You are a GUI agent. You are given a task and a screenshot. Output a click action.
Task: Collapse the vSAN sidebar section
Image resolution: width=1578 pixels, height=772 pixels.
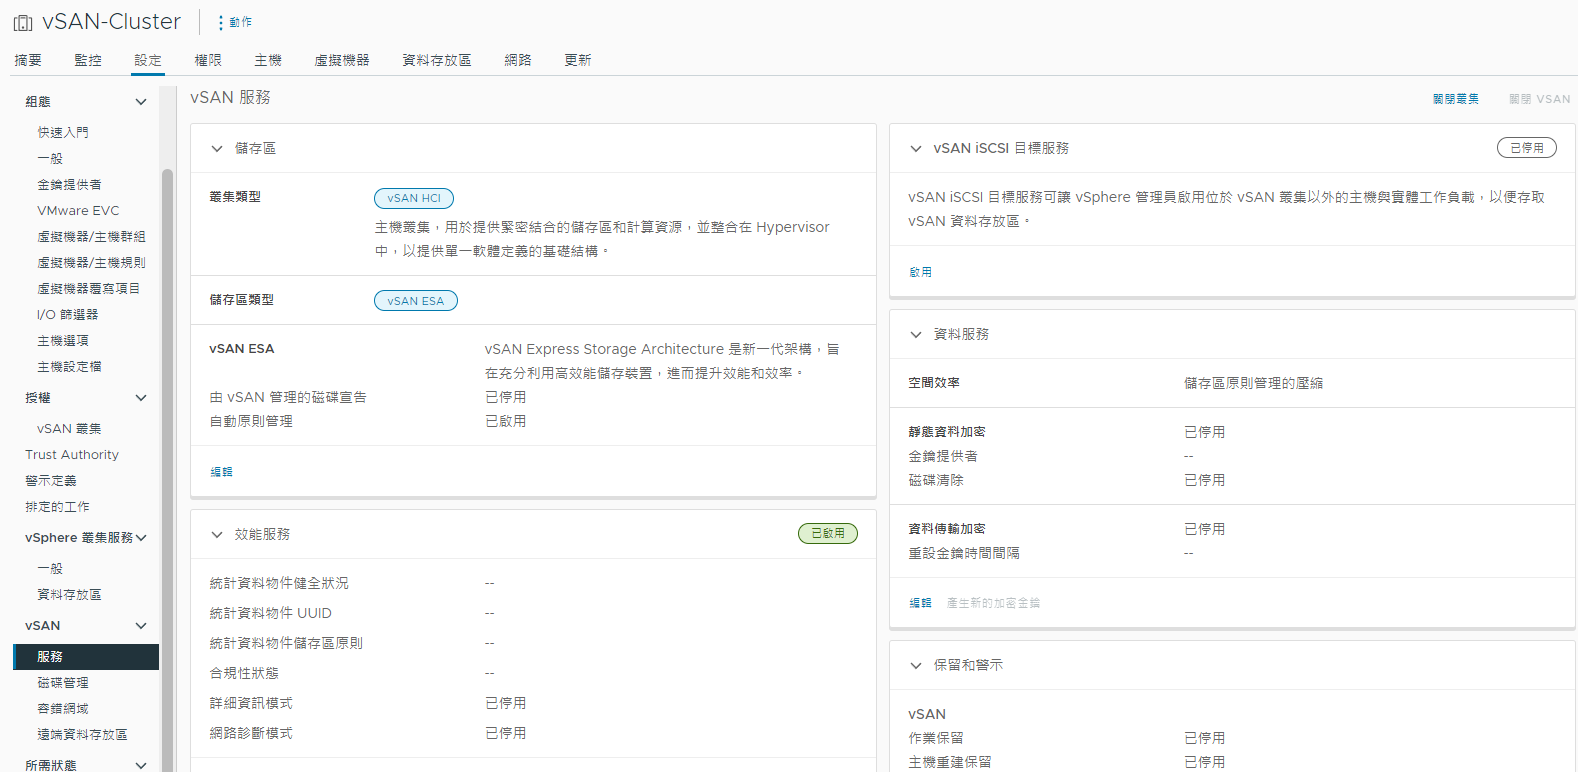coord(141,626)
